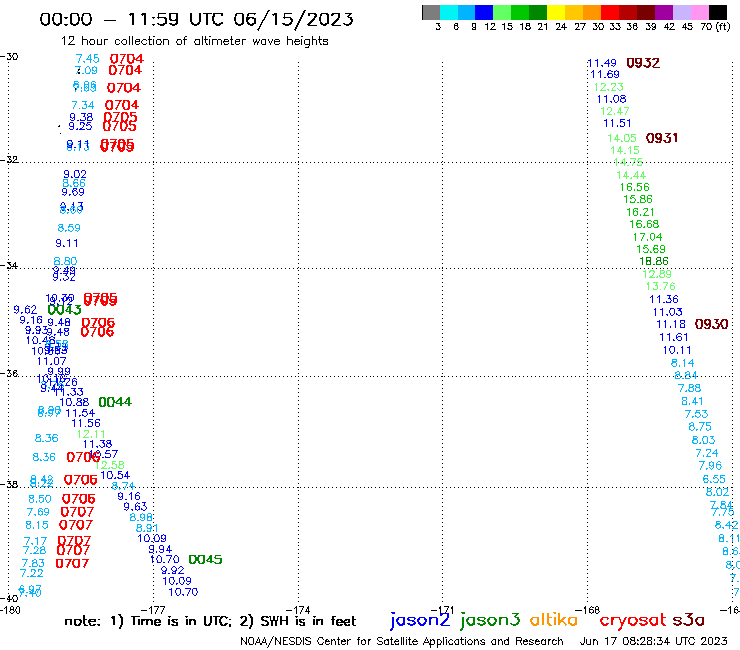This screenshot has height=650, width=740.
Task: Select the purple swatch in the legend
Action: click(664, 12)
